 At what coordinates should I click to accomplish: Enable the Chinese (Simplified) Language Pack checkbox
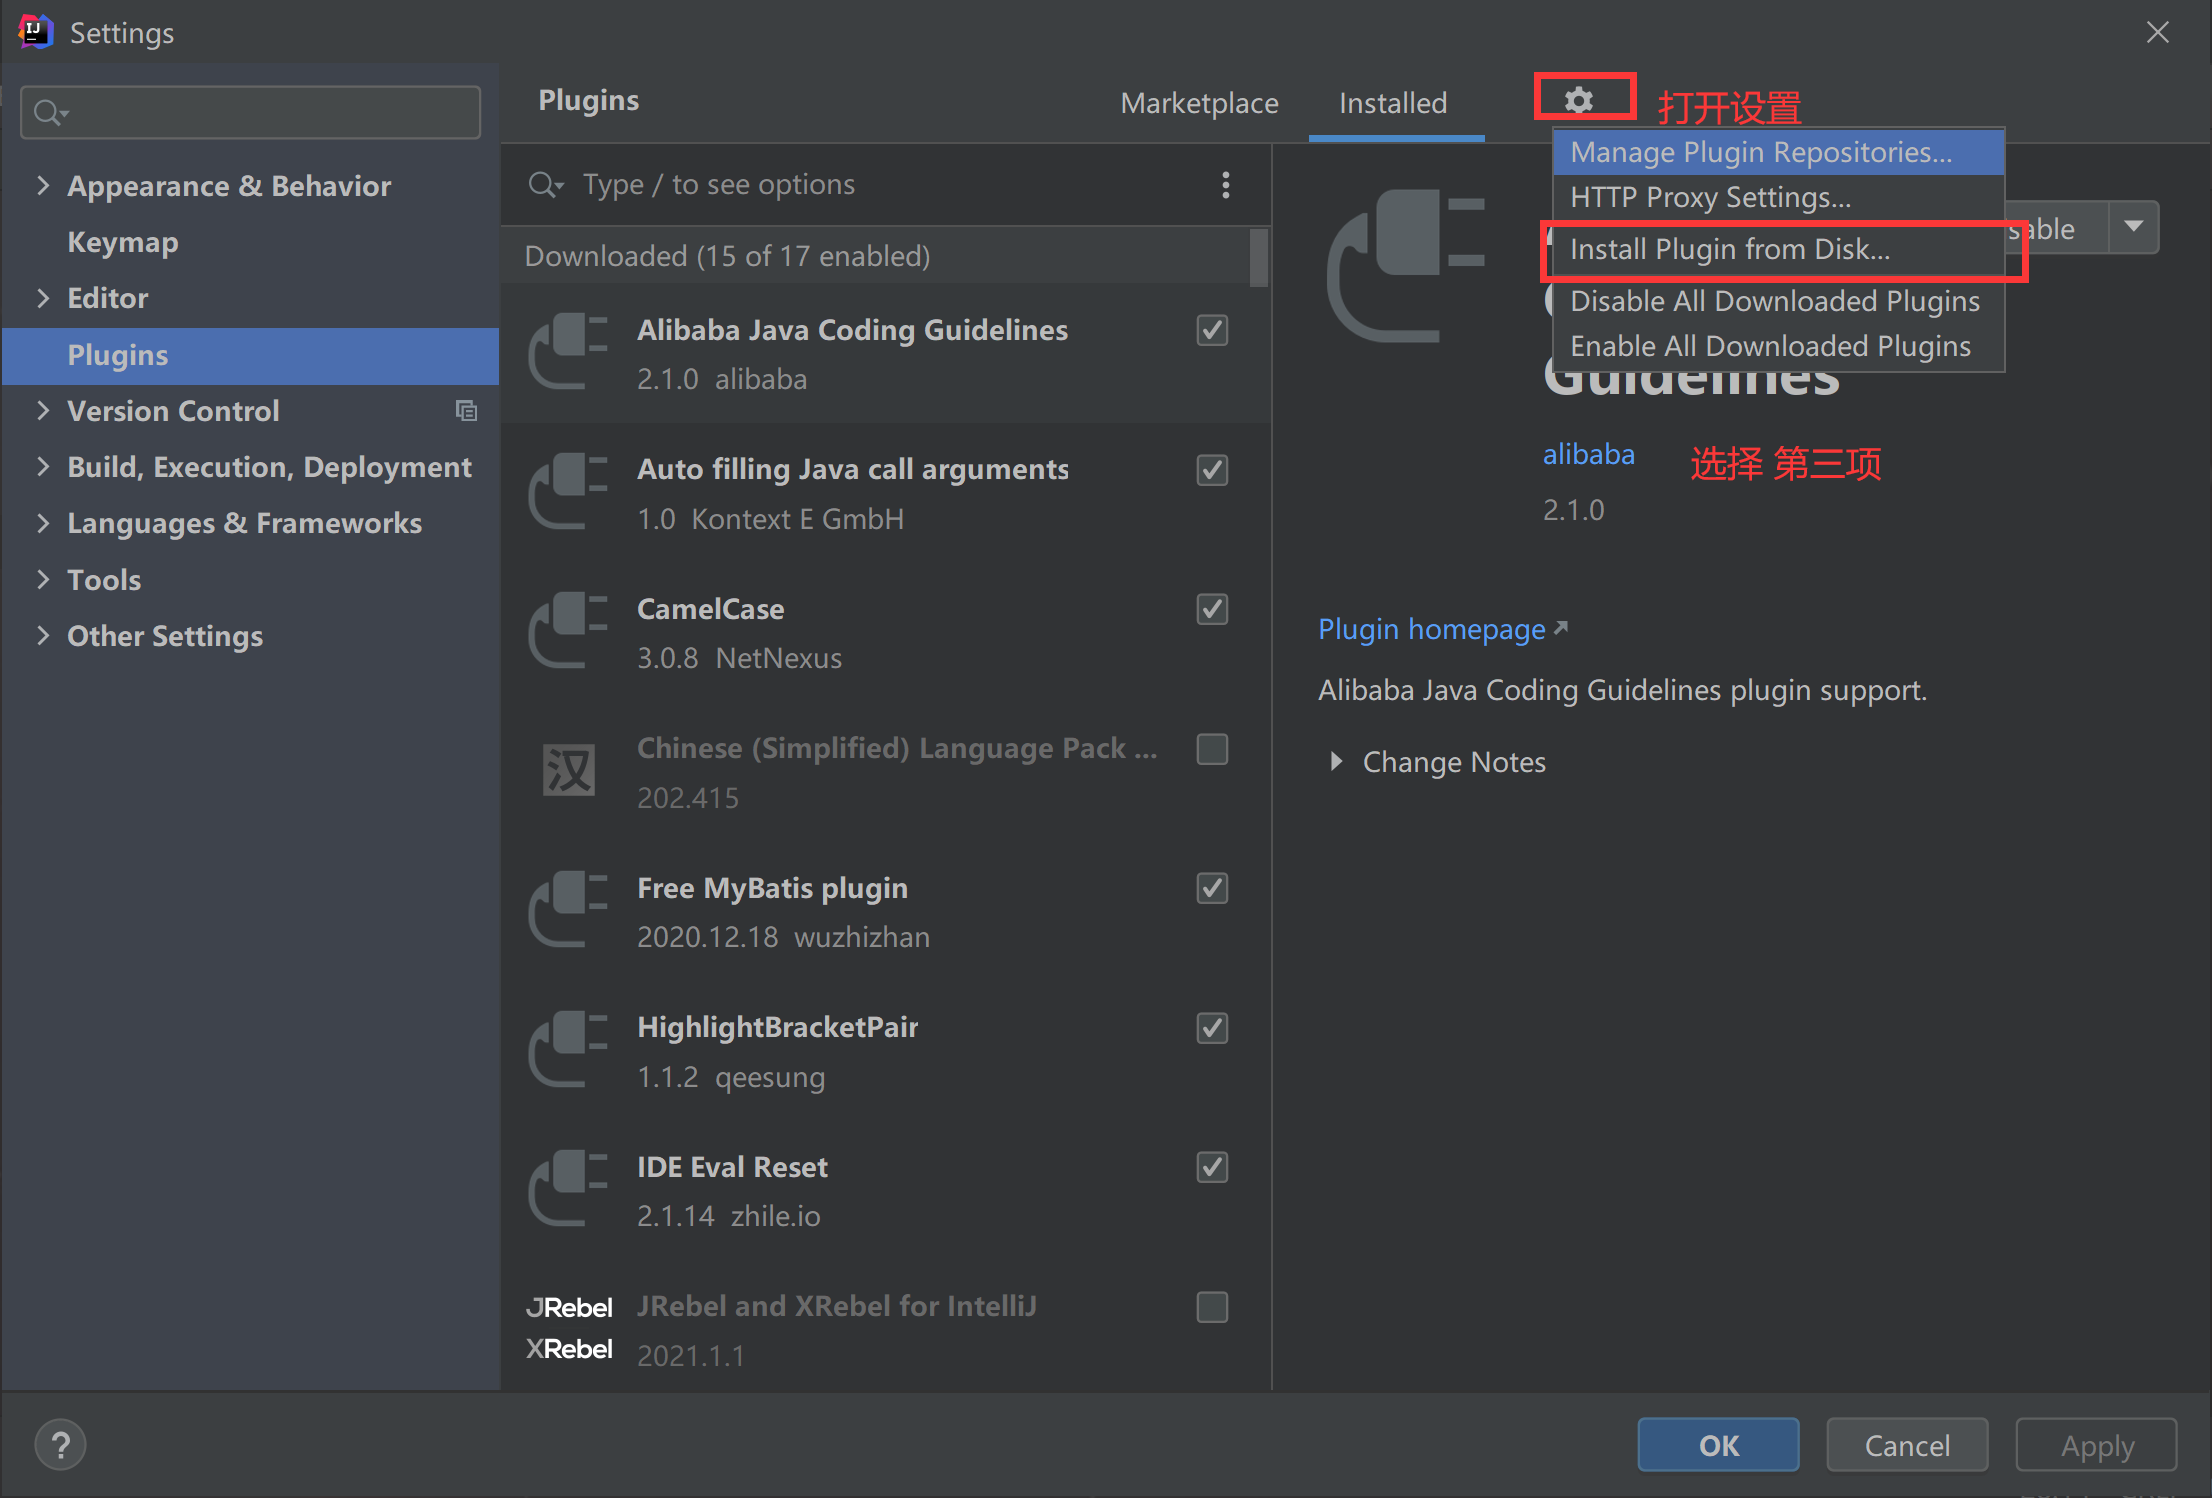click(x=1212, y=749)
